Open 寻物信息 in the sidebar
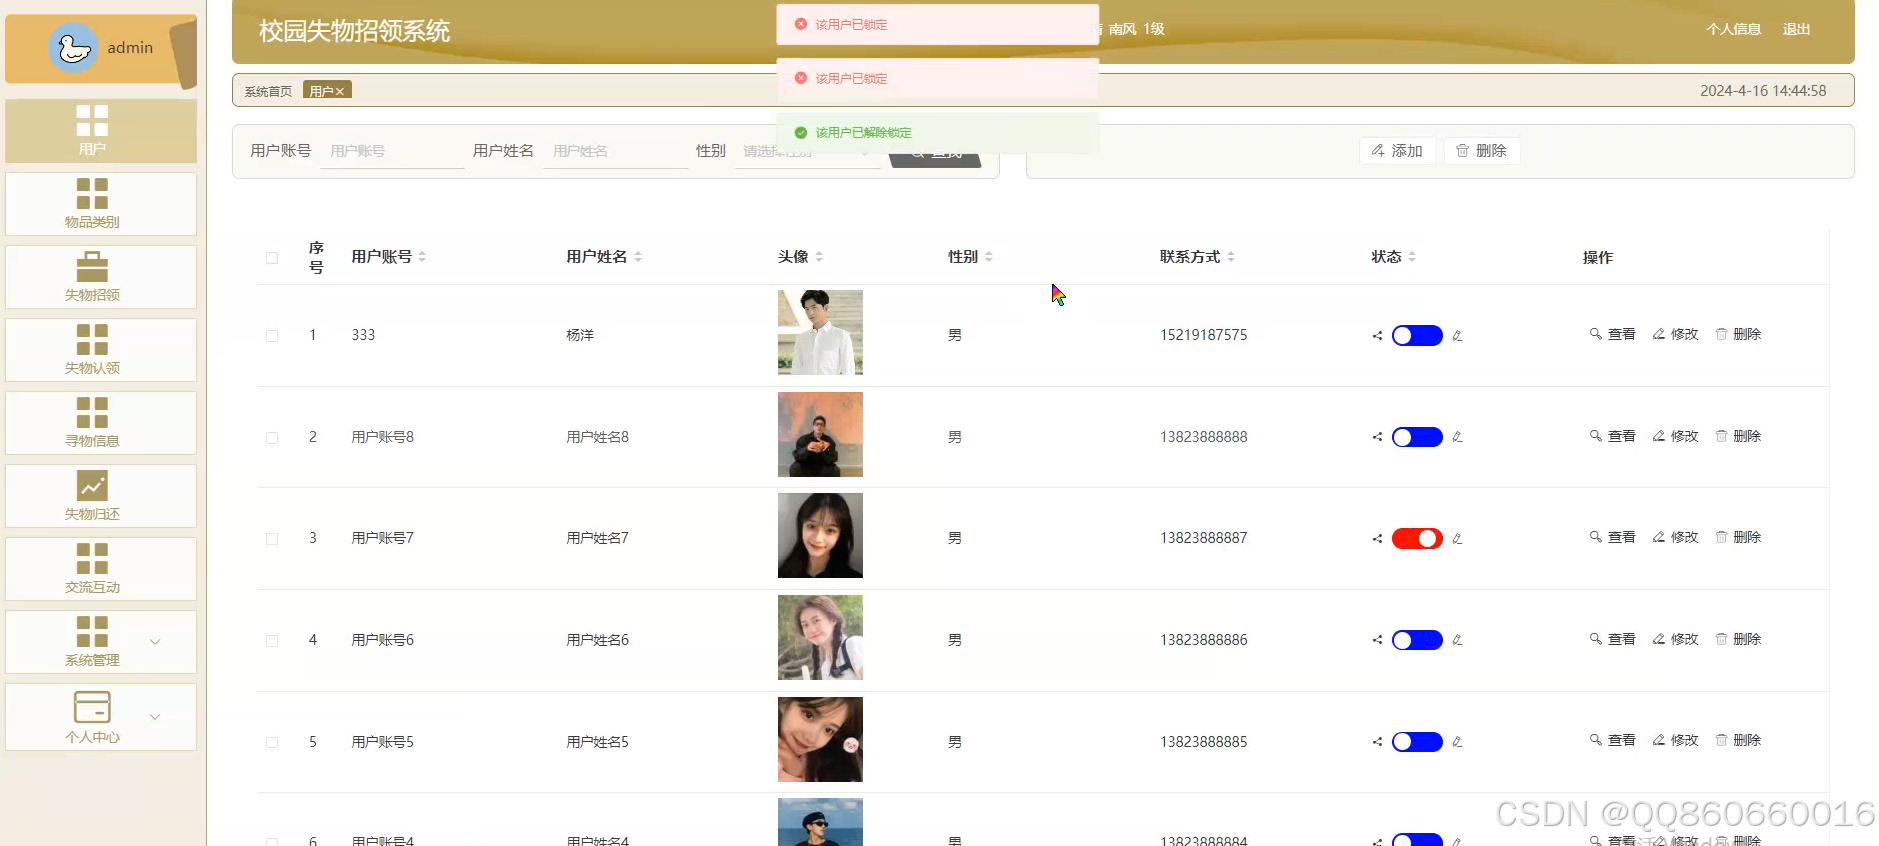 click(101, 423)
